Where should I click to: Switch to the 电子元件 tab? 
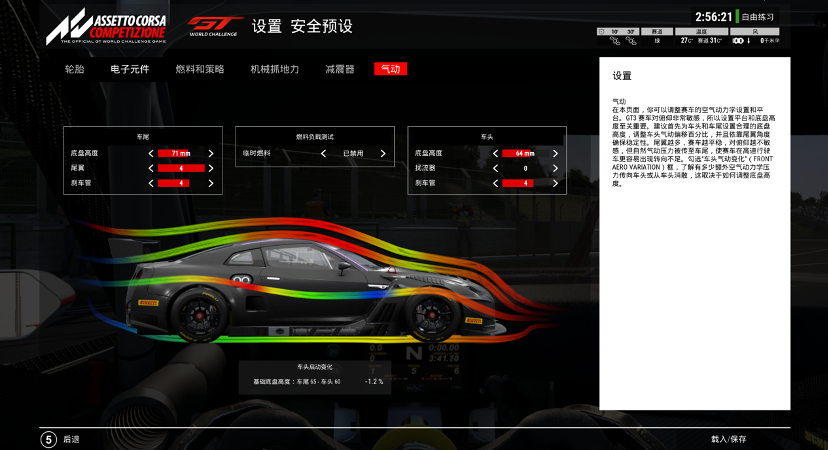[x=130, y=69]
